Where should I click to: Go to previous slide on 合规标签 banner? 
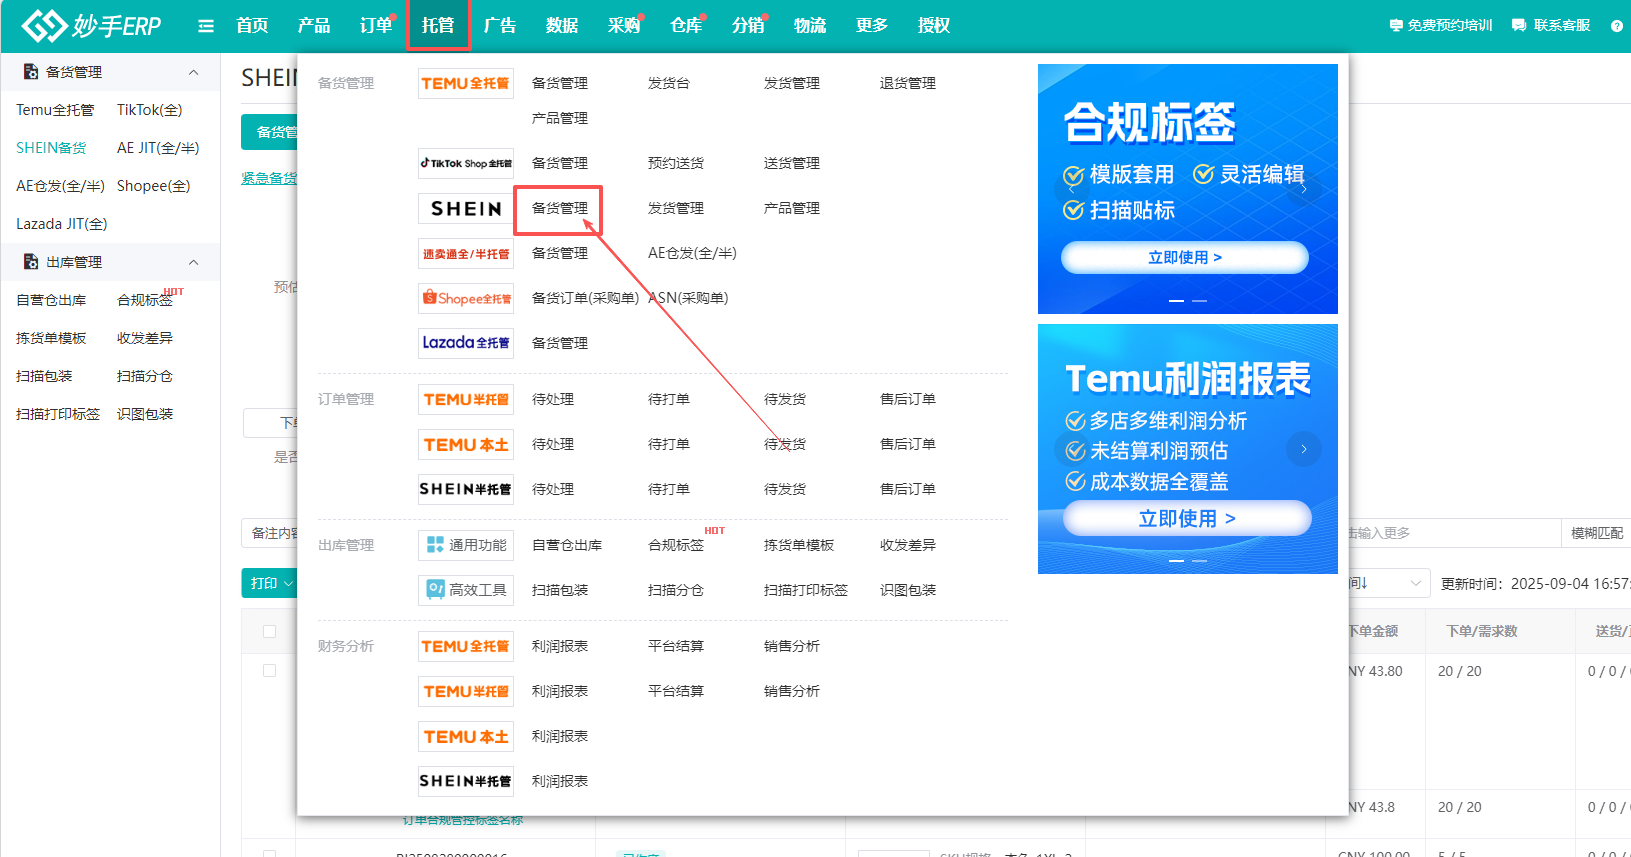tap(1071, 188)
